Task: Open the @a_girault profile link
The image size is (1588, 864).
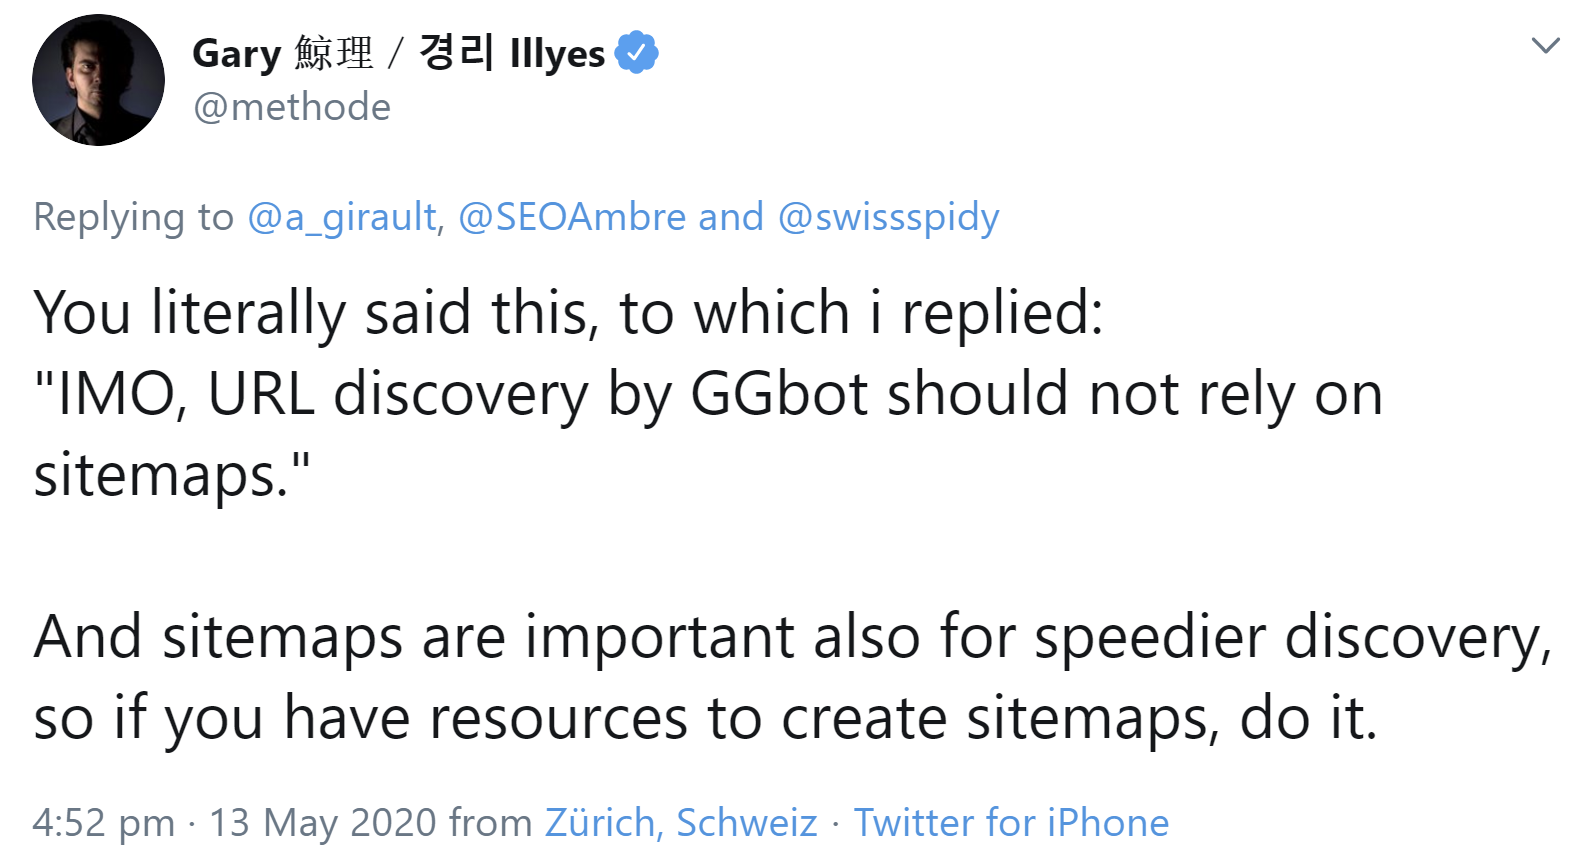Action: 343,217
